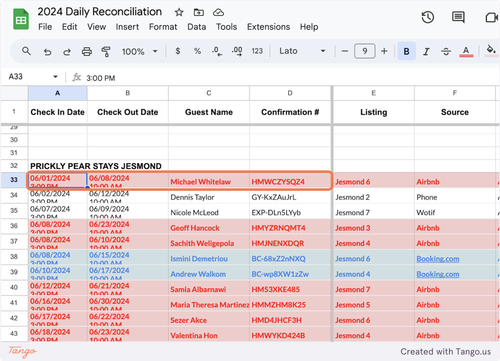The image size is (500, 361).
Task: Increase font size with plus
Action: 384,51
